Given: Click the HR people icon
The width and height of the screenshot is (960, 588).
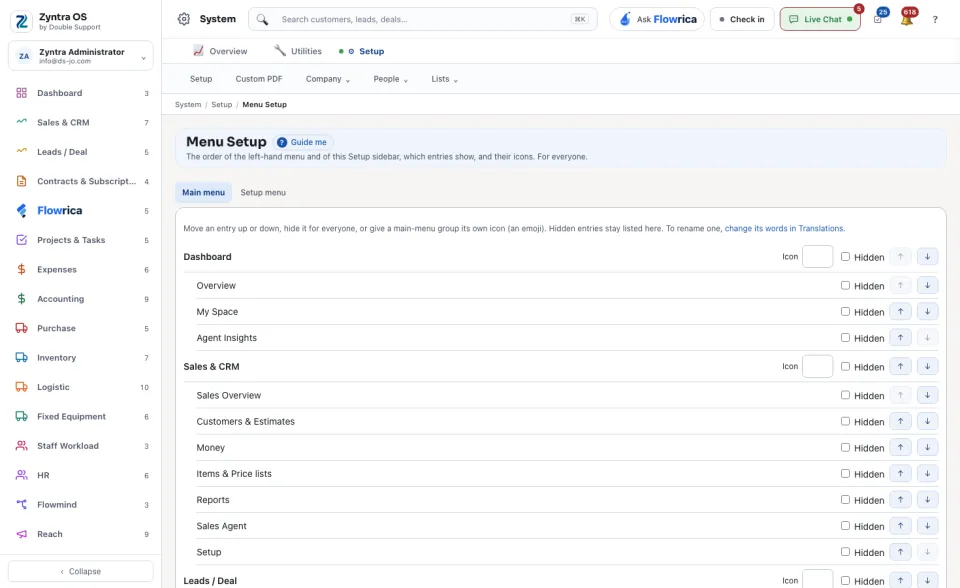Looking at the screenshot, I should coord(21,475).
